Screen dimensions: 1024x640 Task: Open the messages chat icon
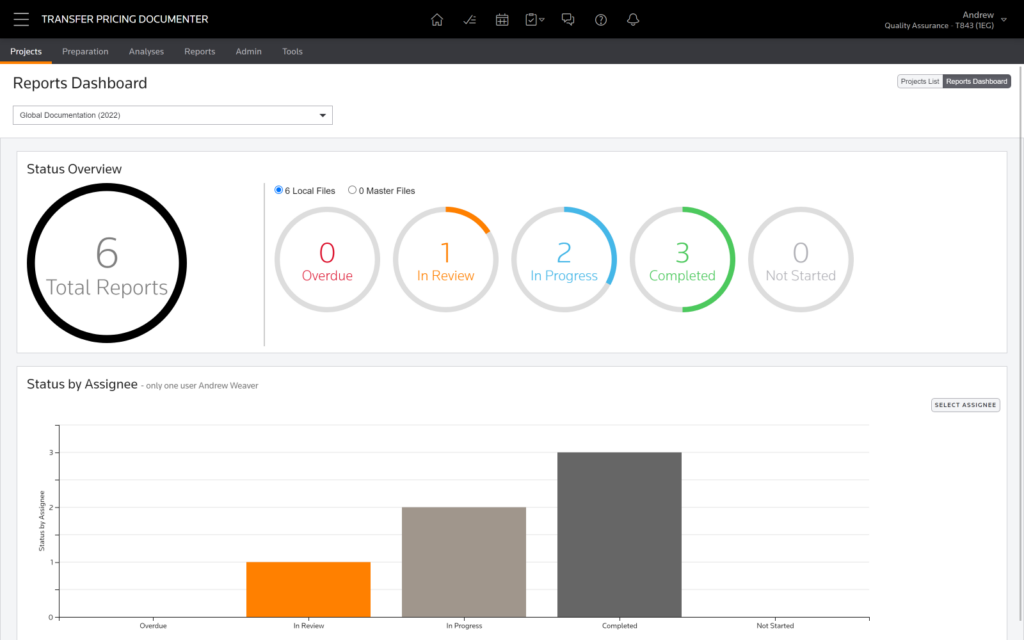(x=568, y=19)
